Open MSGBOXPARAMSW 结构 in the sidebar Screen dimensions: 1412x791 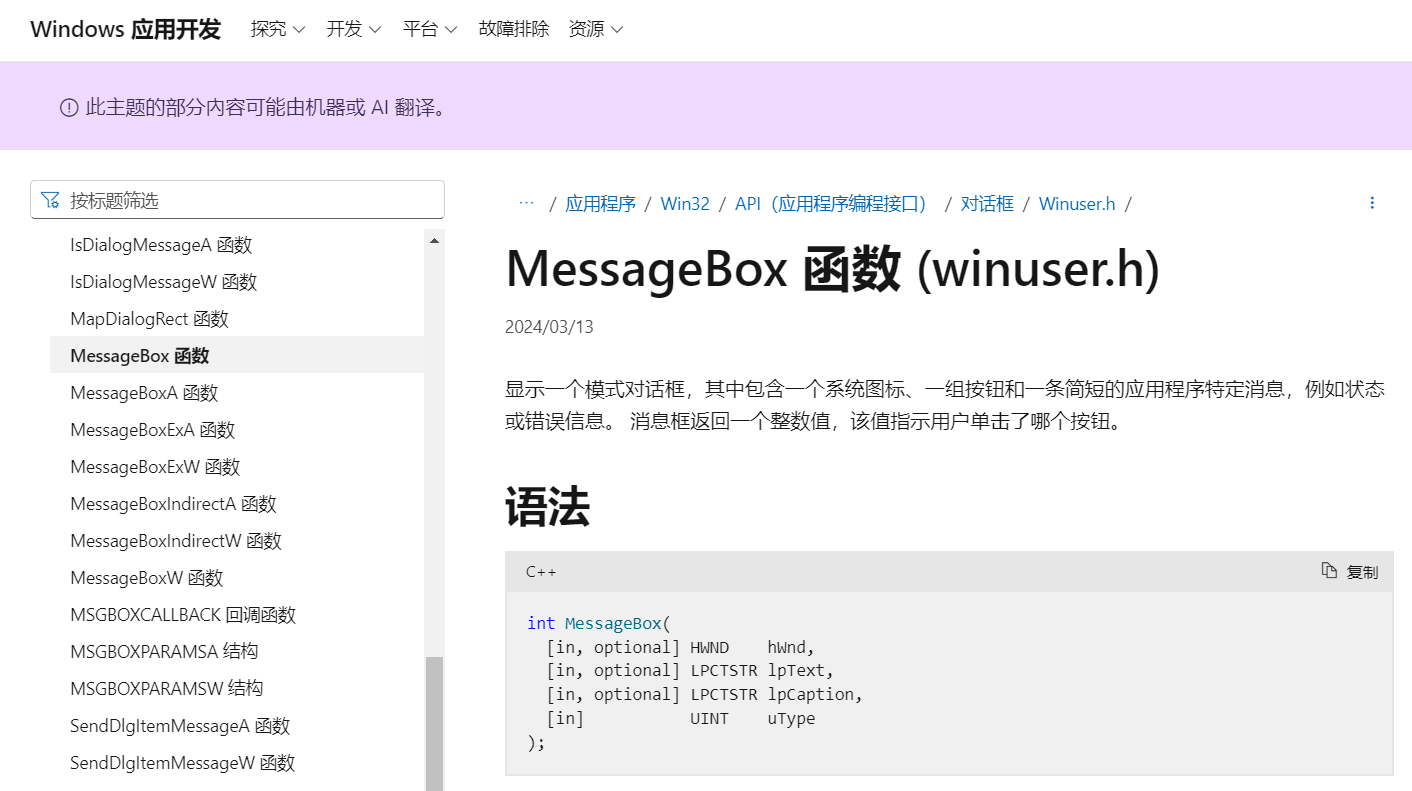tap(167, 689)
